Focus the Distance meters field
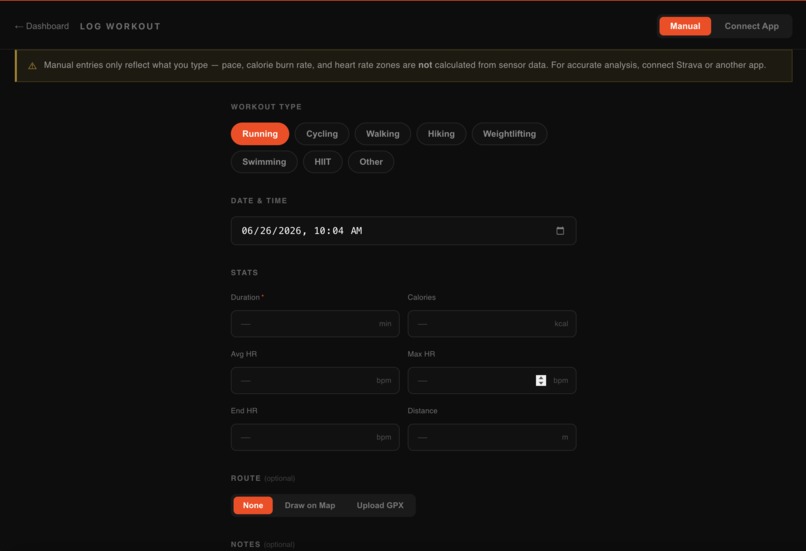806x551 pixels. (x=491, y=437)
